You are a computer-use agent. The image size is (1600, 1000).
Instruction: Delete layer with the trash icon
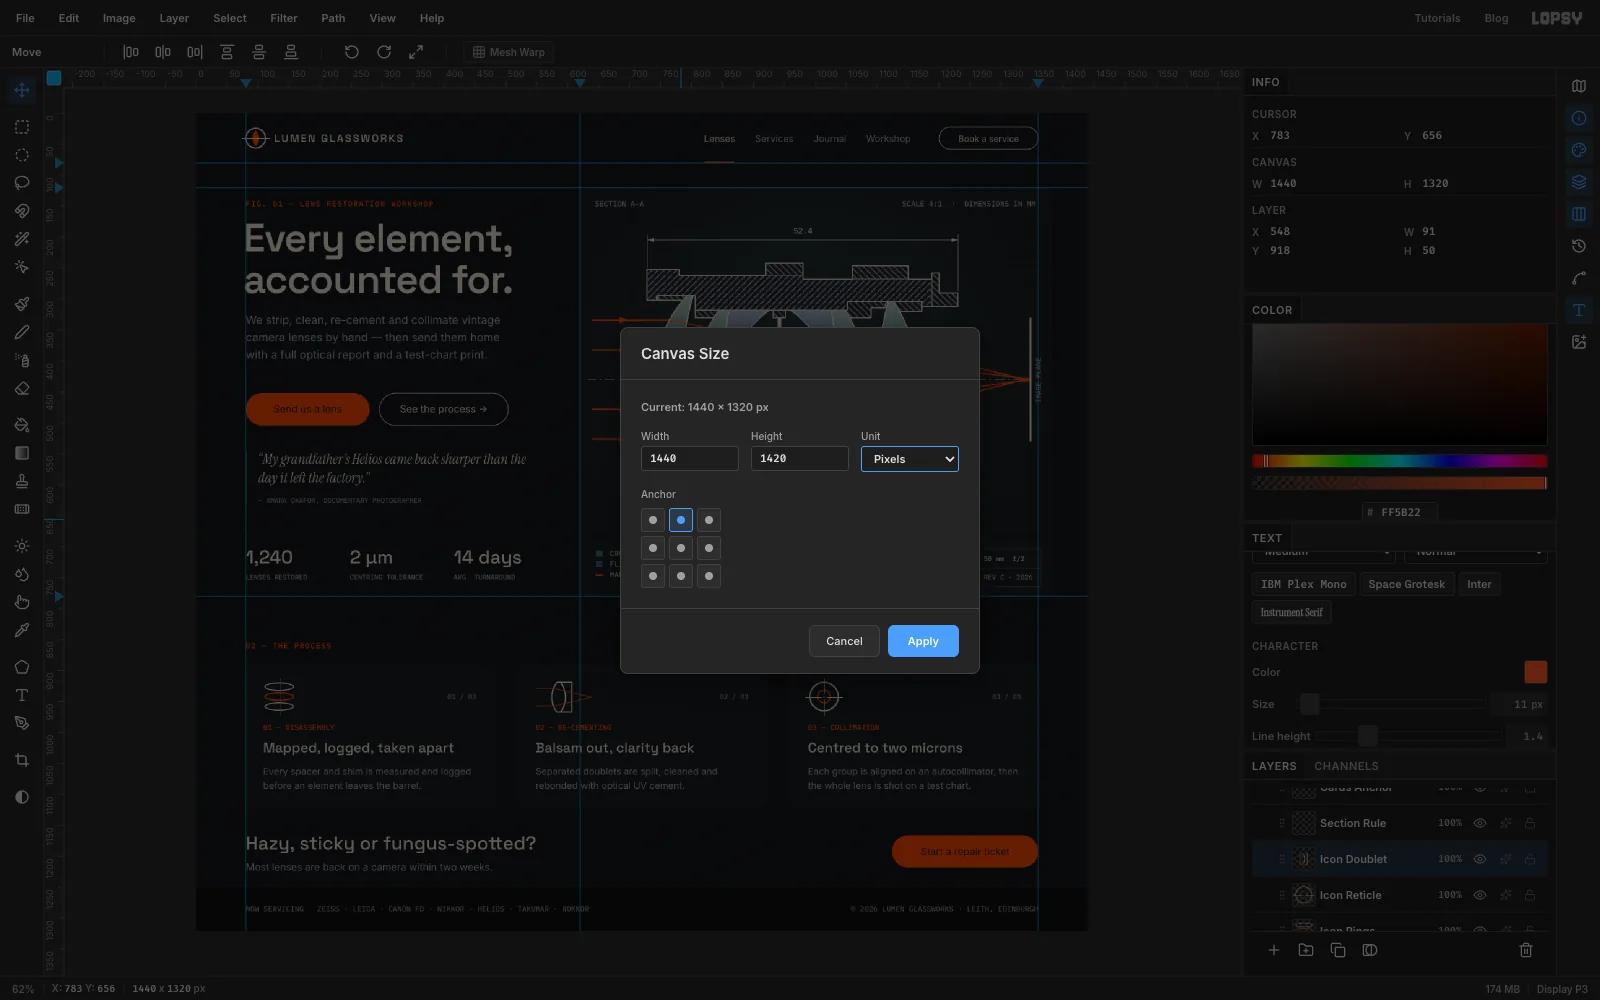click(x=1526, y=950)
